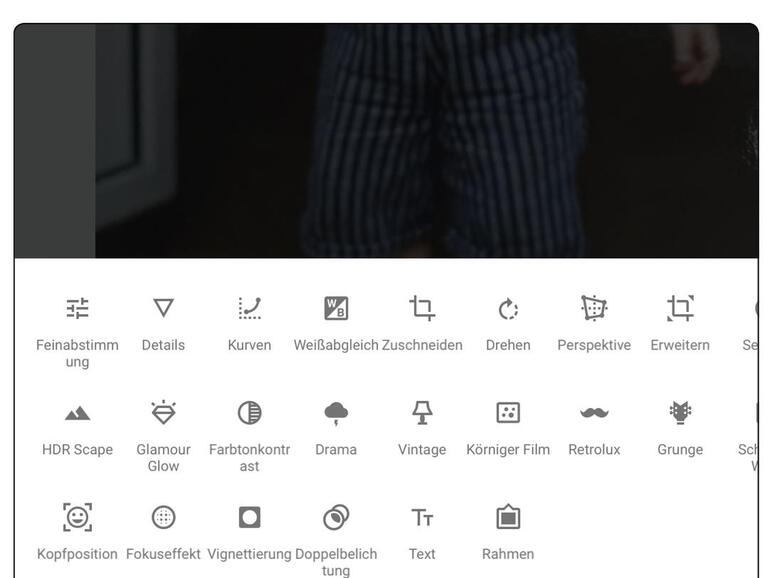Screen dimensions: 770x578
Task: Add a frame with Rahmen icon
Action: tap(508, 517)
